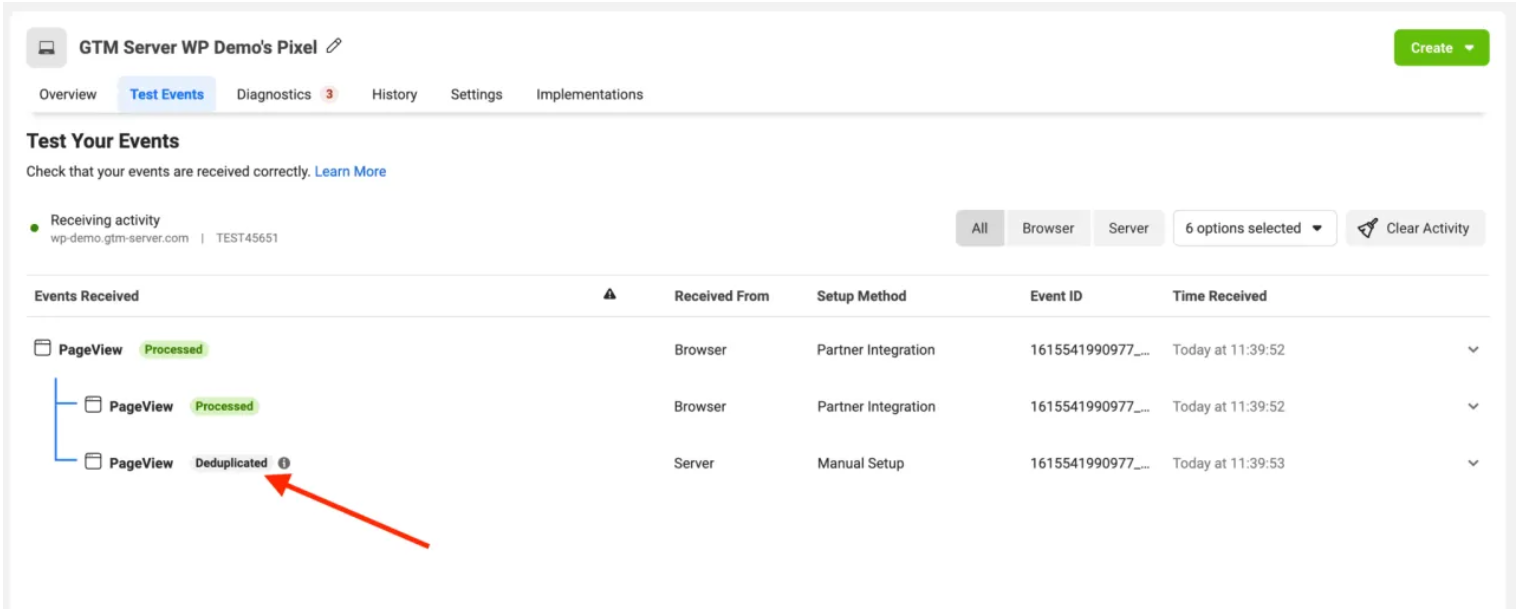Click Processed badge on nested PageView
The height and width of the screenshot is (609, 1516).
[224, 406]
